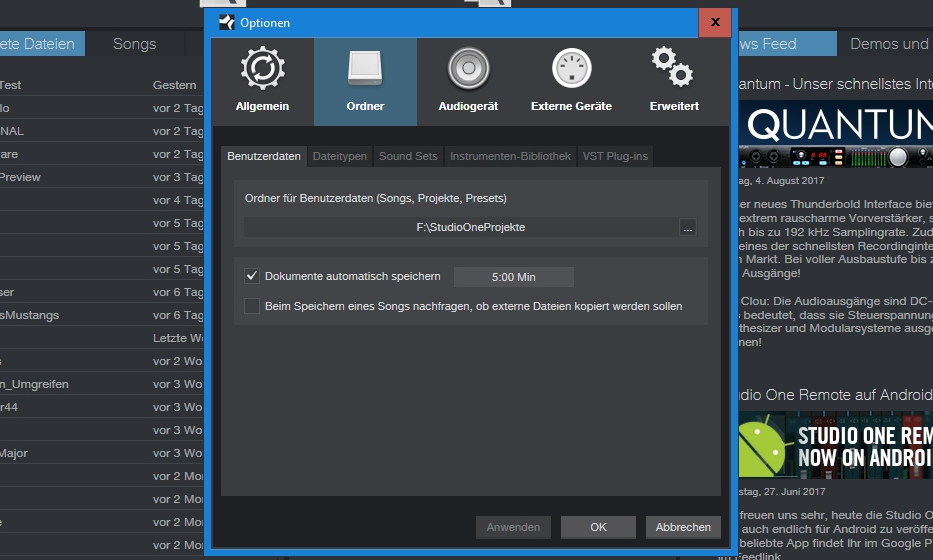Open the Instrumenten-Bibliothek tab
This screenshot has height=560, width=933.
pyautogui.click(x=510, y=157)
